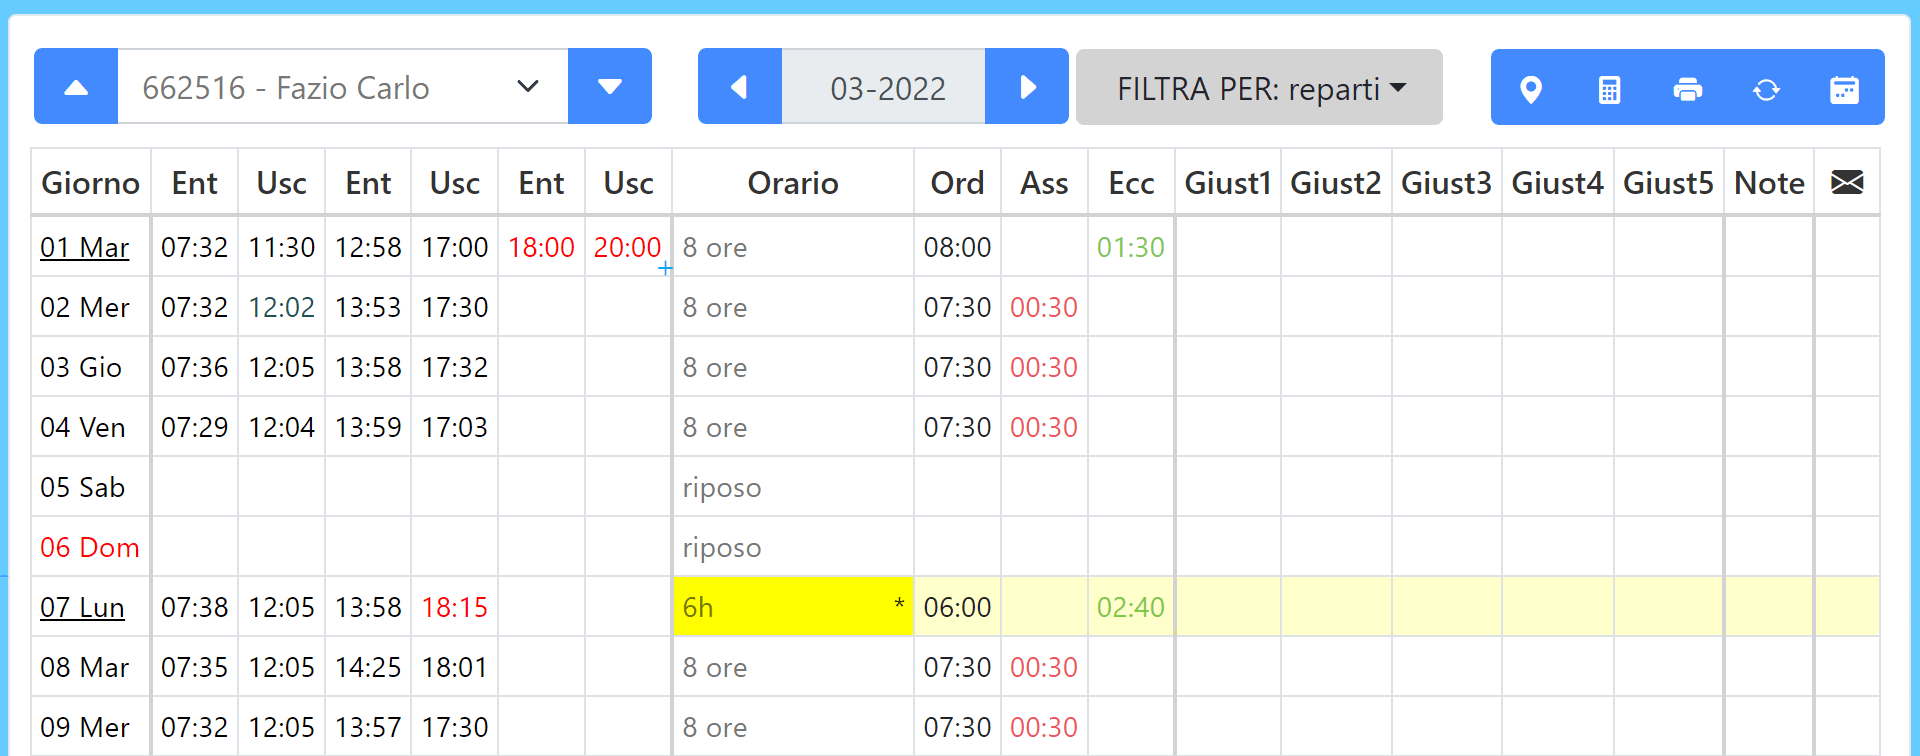Click the Giust1 column header
The image size is (1920, 756).
(1228, 183)
